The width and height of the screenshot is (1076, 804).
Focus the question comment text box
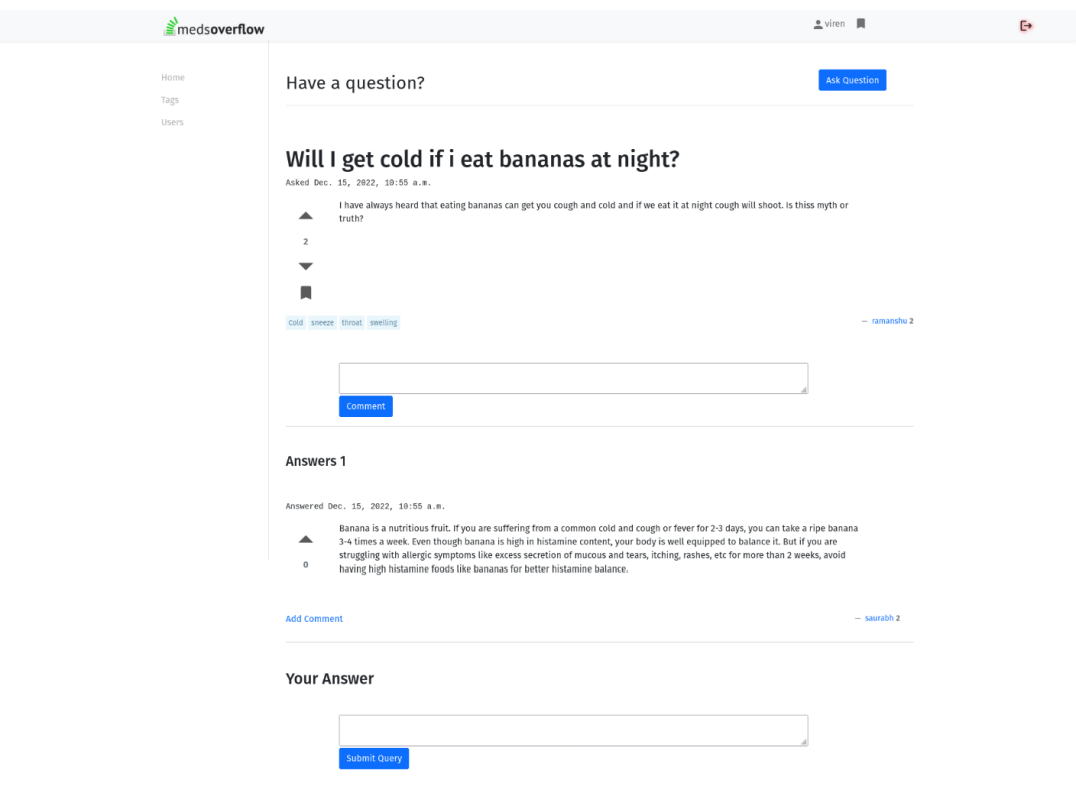pos(573,378)
